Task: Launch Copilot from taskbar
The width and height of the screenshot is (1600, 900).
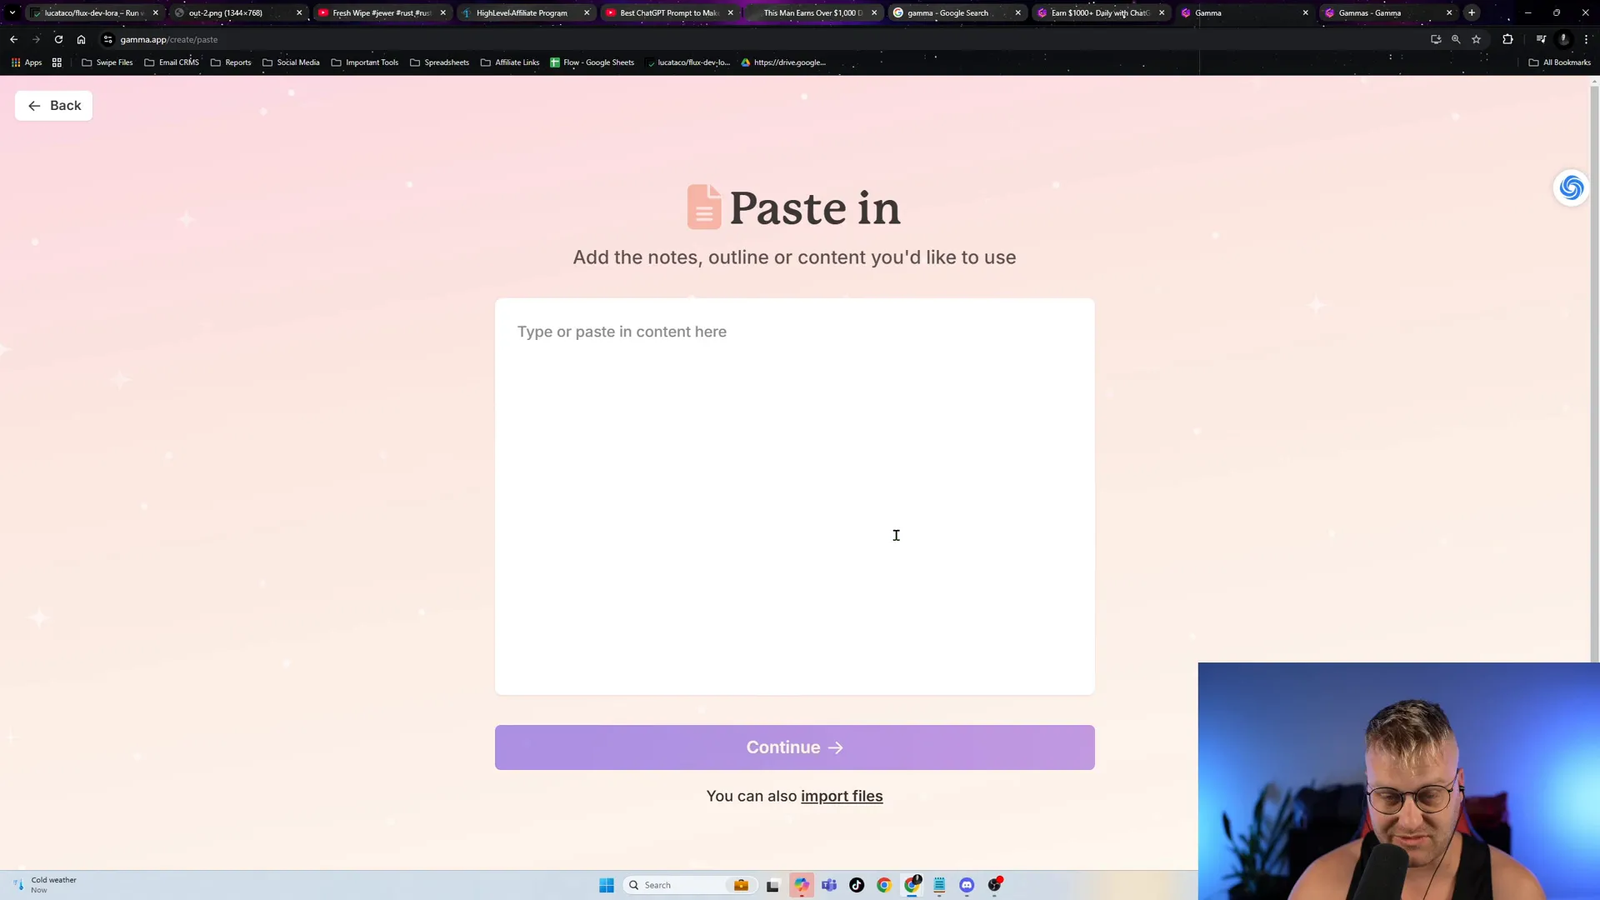Action: (802, 885)
